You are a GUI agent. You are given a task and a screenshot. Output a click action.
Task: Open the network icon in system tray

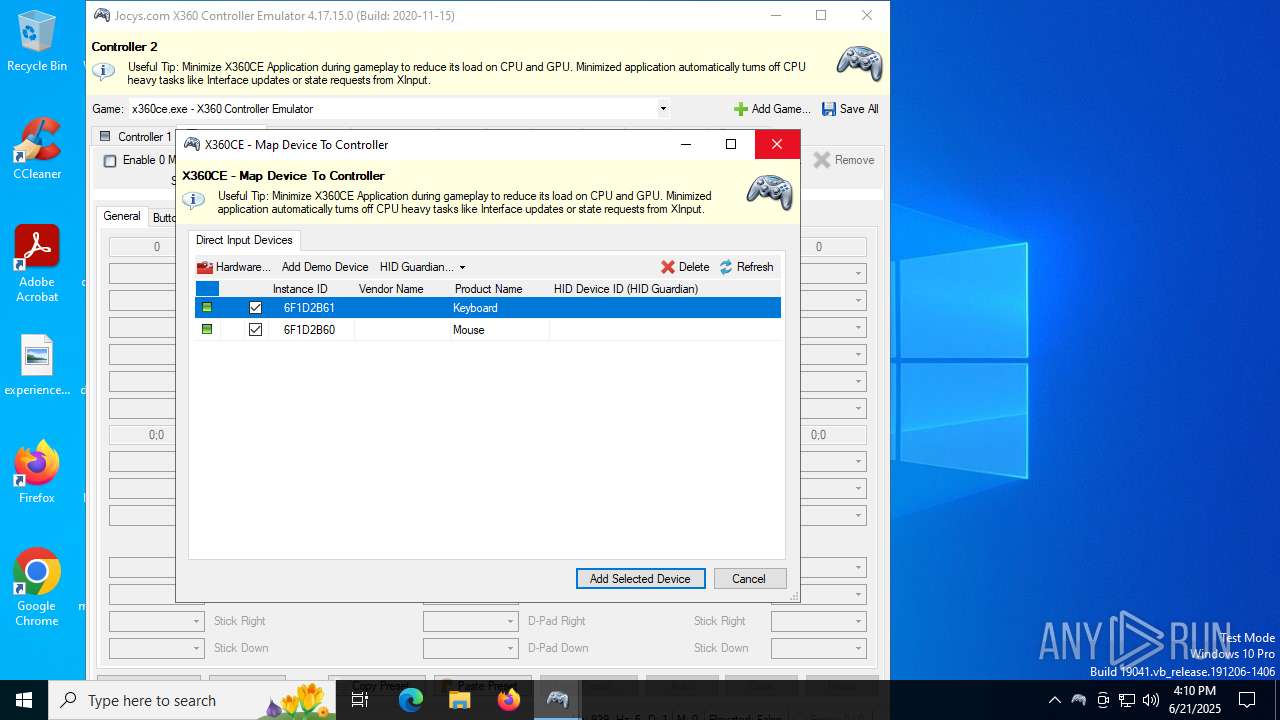click(x=1127, y=700)
